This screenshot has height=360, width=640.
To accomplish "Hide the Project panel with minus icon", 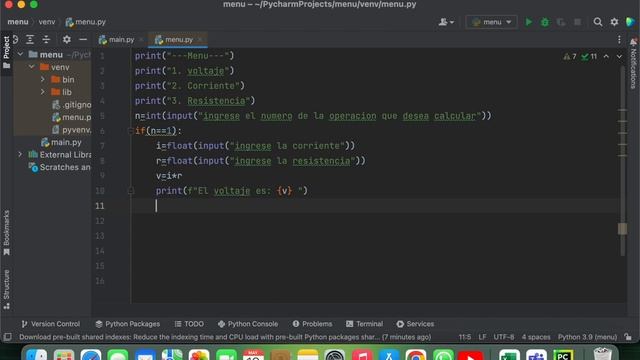I will [83, 40].
